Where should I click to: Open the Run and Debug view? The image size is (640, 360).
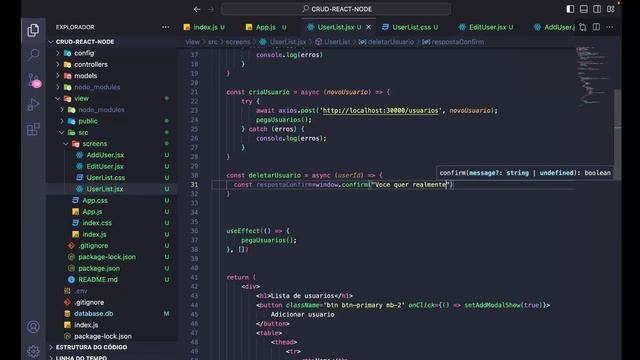[x=33, y=104]
